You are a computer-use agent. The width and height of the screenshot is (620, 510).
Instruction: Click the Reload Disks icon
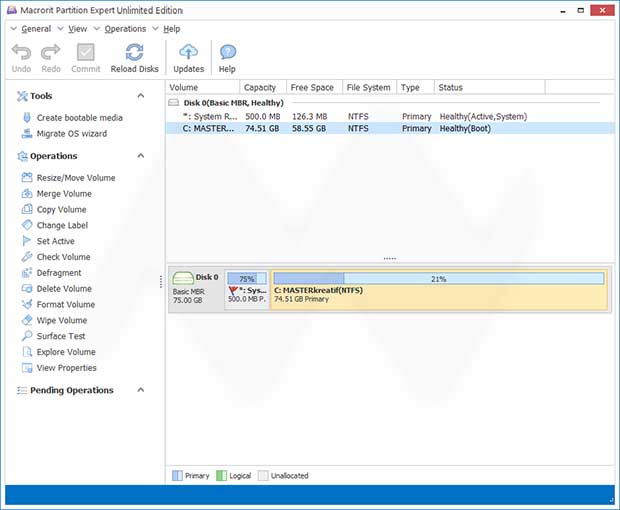[x=134, y=52]
